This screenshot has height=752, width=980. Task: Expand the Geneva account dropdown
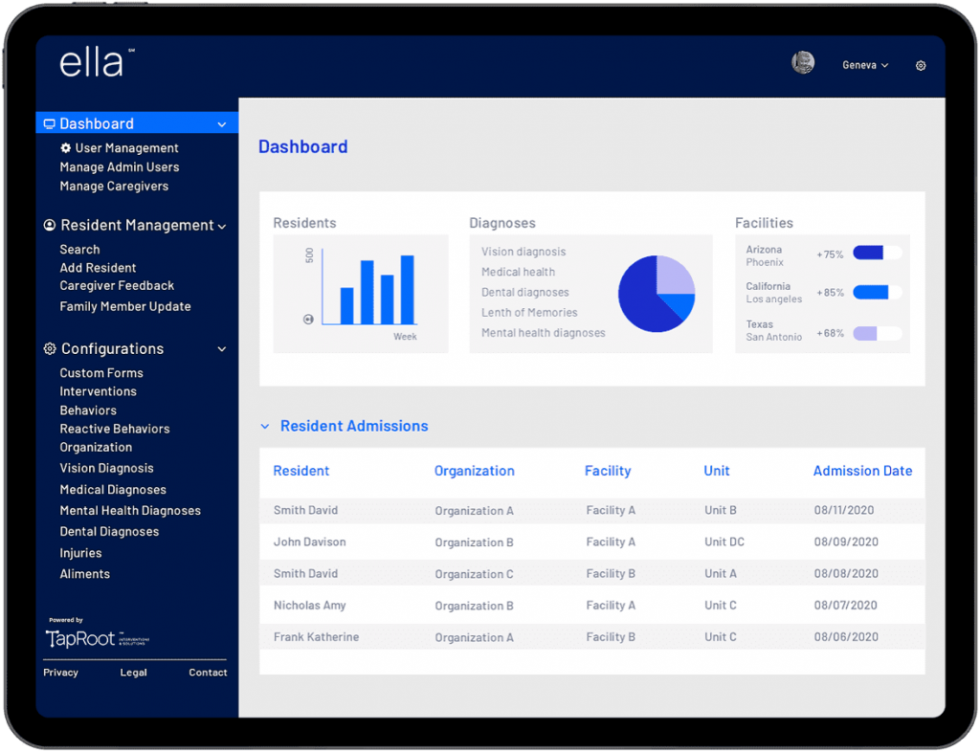click(x=863, y=65)
